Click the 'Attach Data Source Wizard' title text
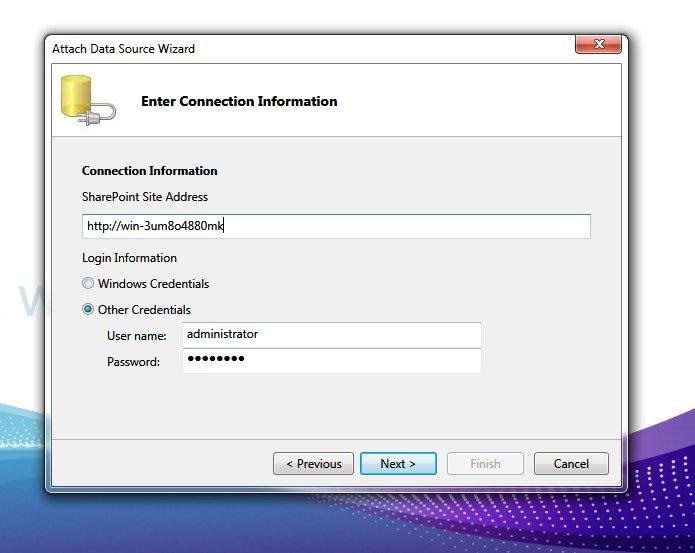695x553 pixels. coord(124,49)
